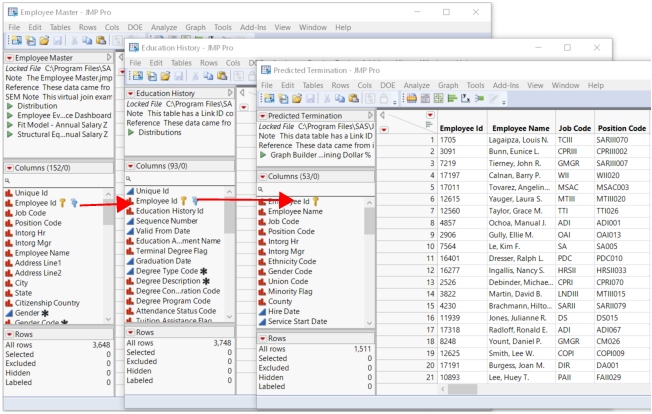Click the link key icon beside Employee Id in Employee Master

click(x=62, y=202)
